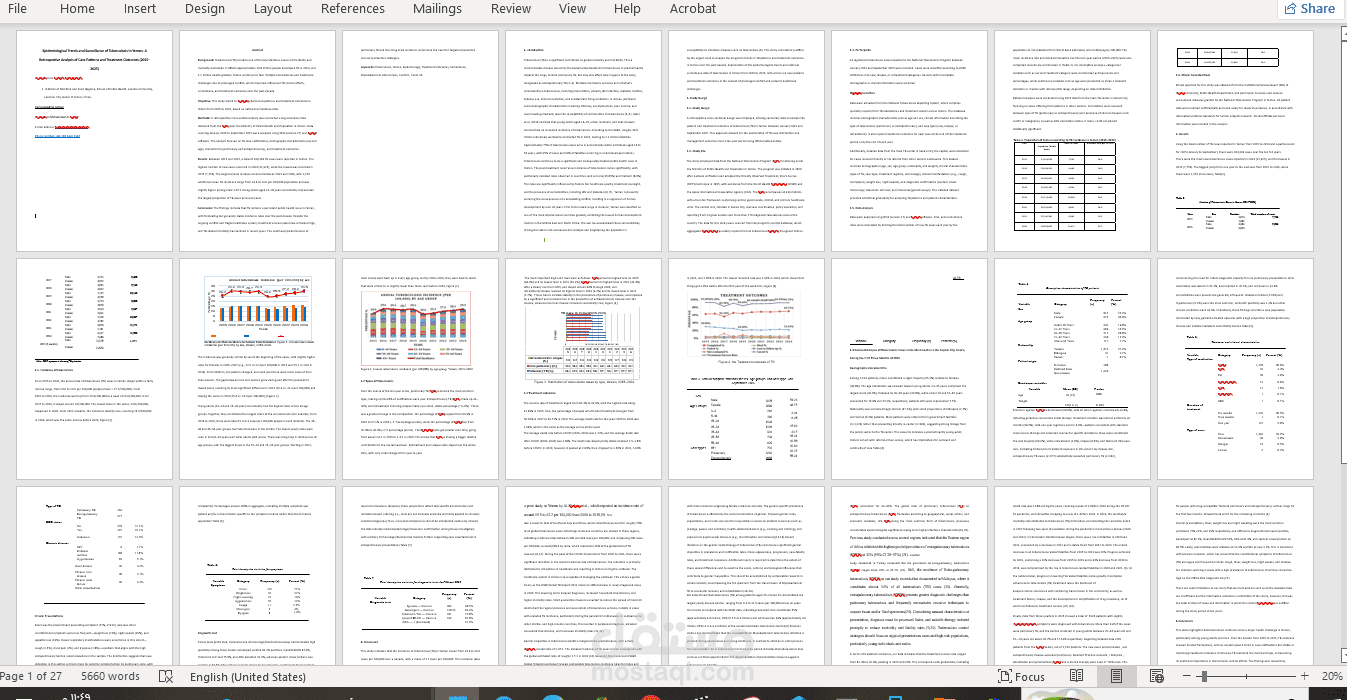Go to the References tab
The height and width of the screenshot is (700, 1347).
[x=352, y=8]
